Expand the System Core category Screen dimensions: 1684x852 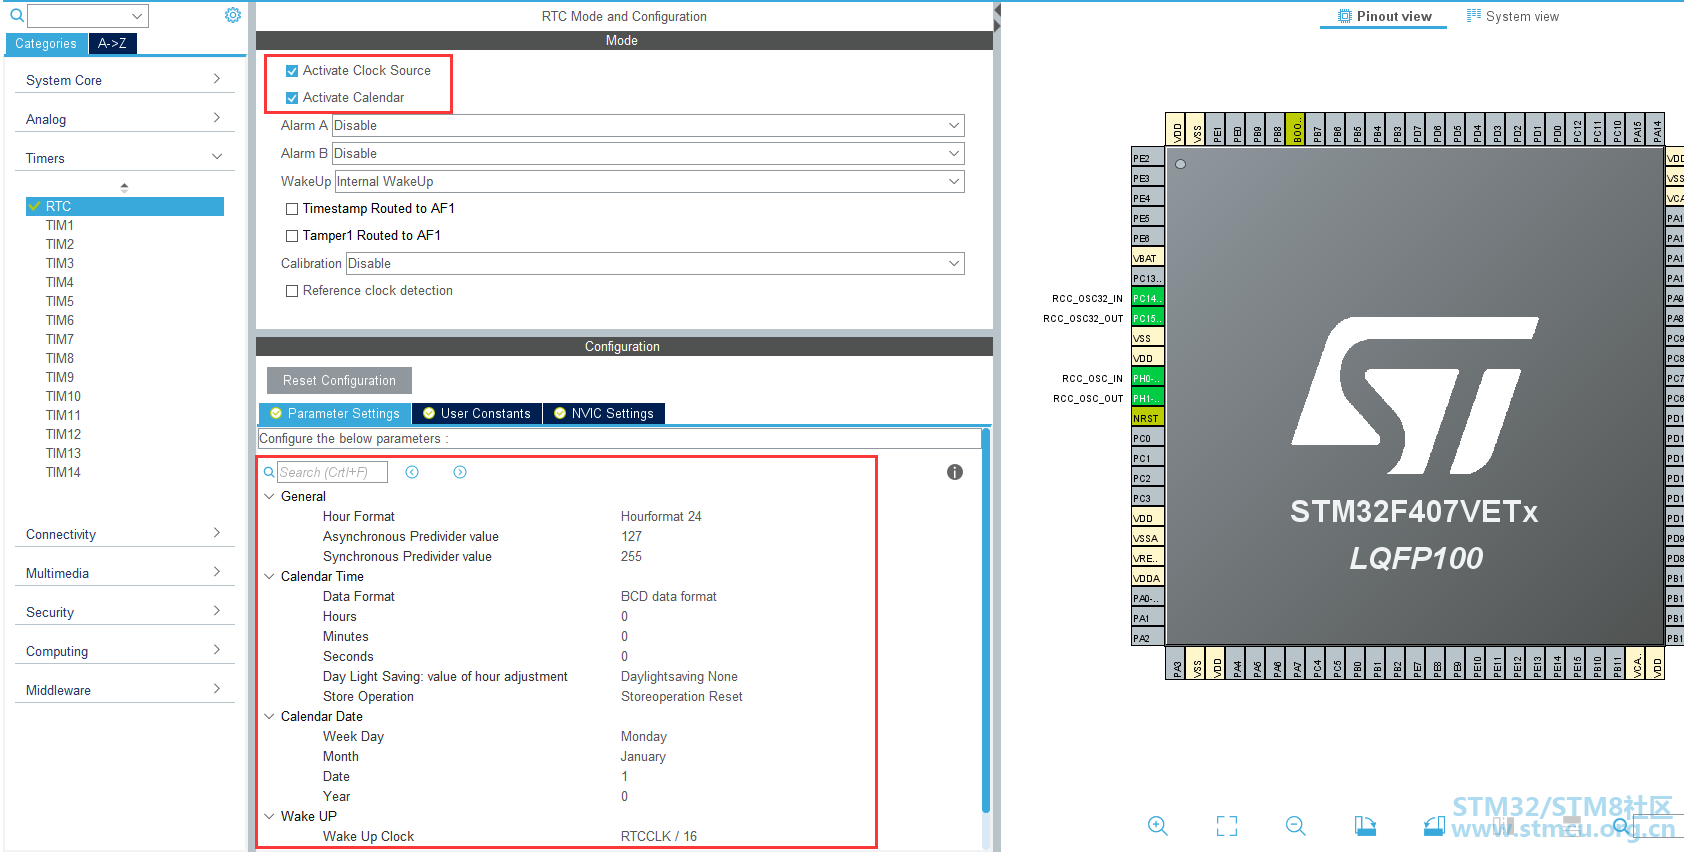point(124,80)
